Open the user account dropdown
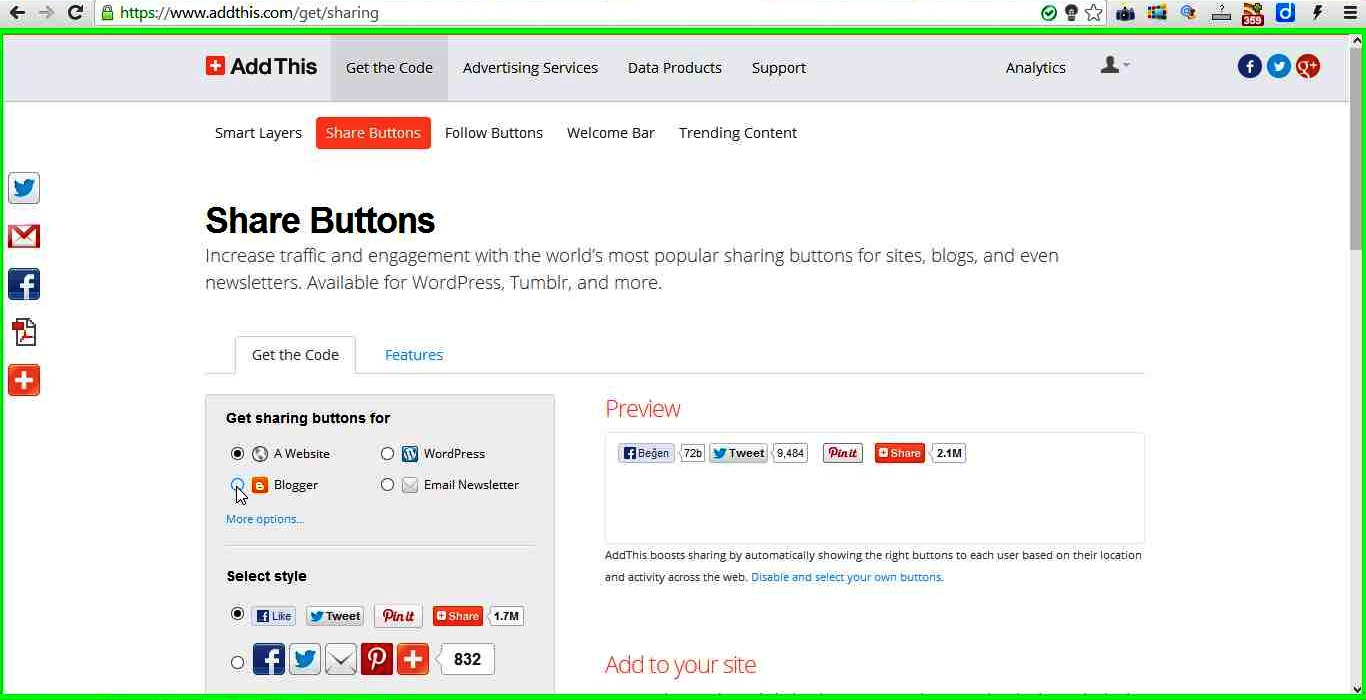The width and height of the screenshot is (1366, 700). pyautogui.click(x=1114, y=66)
